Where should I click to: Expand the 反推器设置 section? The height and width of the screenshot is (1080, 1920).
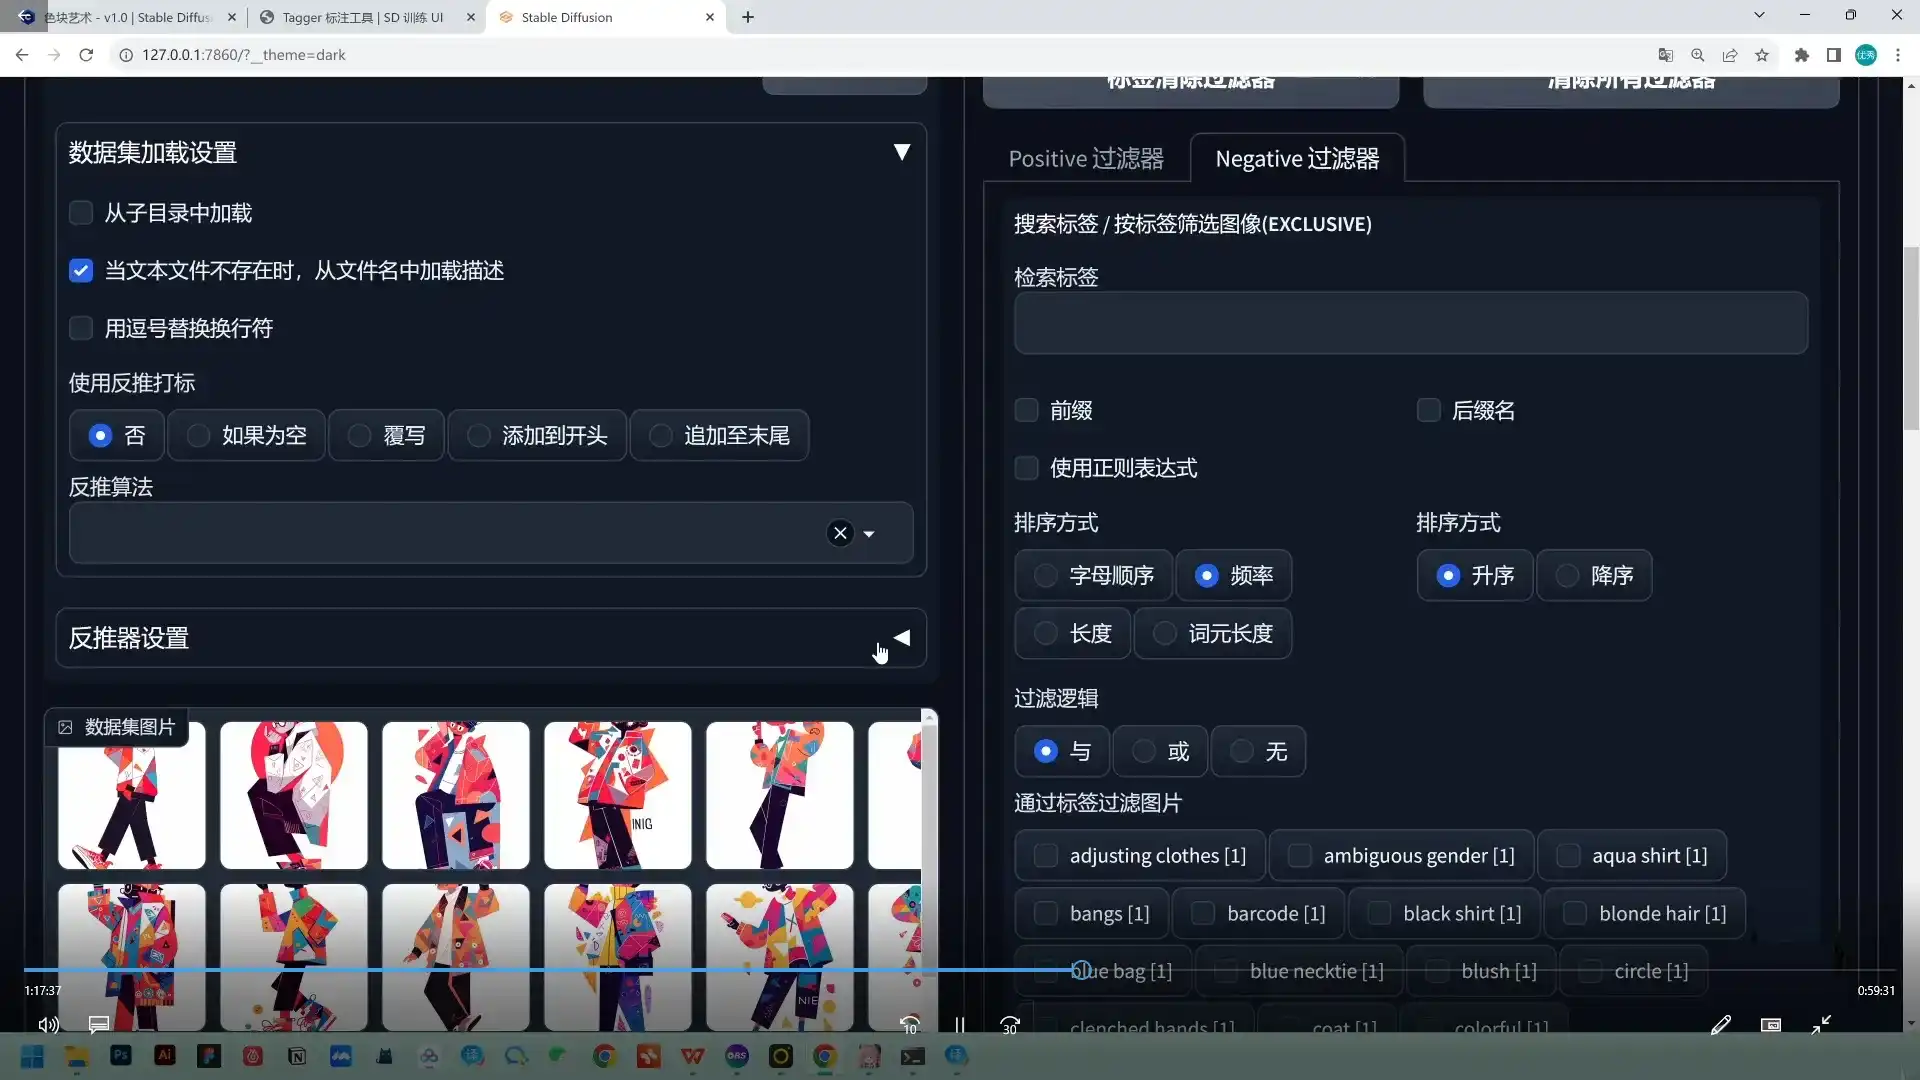[901, 638]
